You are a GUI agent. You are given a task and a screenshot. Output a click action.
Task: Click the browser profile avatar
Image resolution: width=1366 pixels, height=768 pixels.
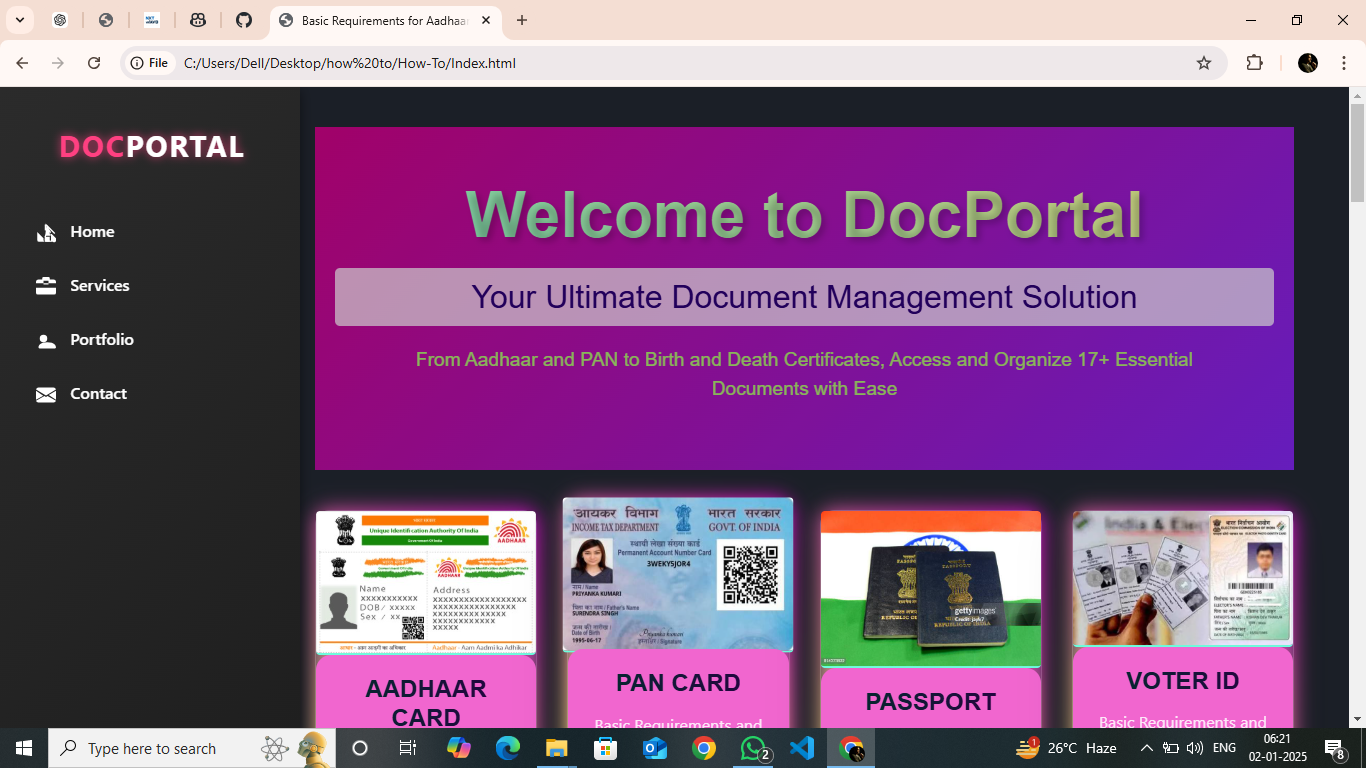[1308, 62]
